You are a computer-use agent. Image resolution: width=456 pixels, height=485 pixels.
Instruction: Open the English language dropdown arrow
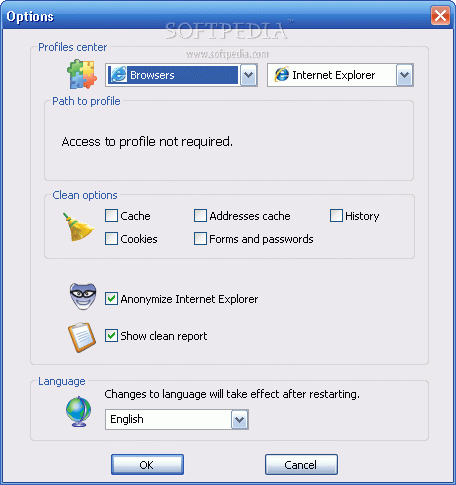[x=239, y=419]
